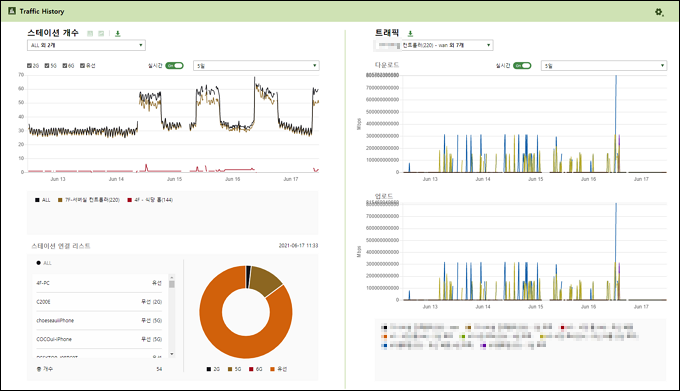Open the 'ALL 외 2개' station dropdown
The height and width of the screenshot is (391, 680).
tap(86, 45)
